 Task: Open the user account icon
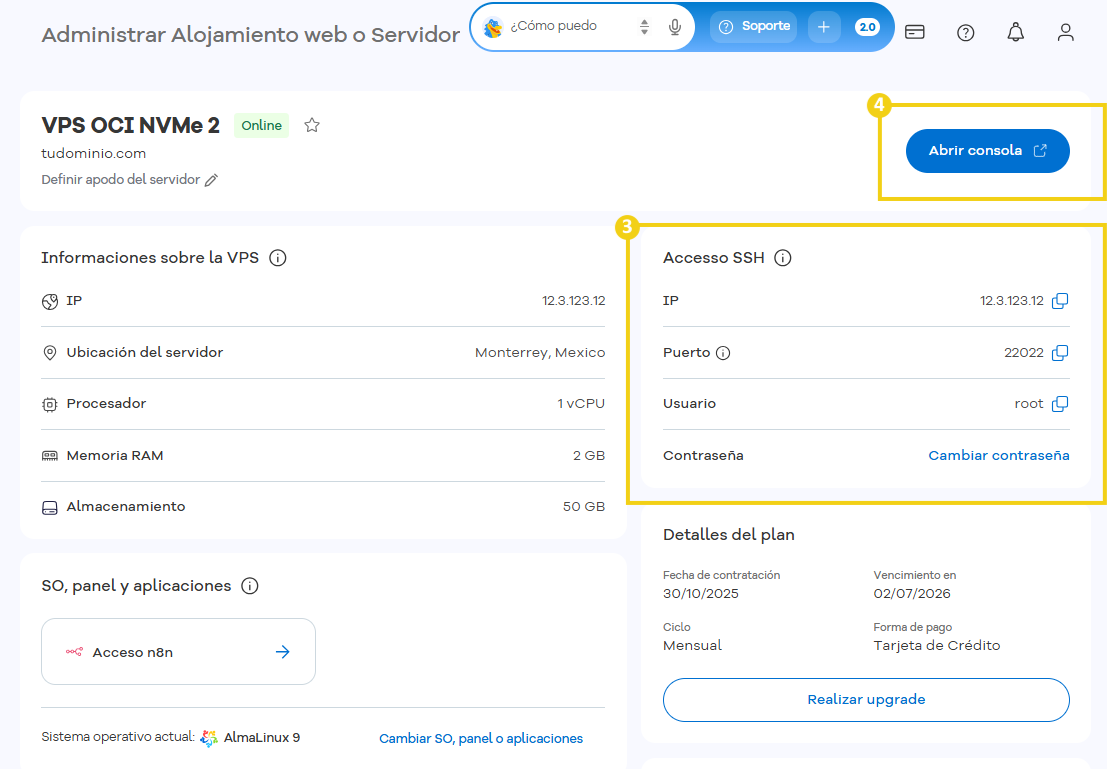(1065, 32)
